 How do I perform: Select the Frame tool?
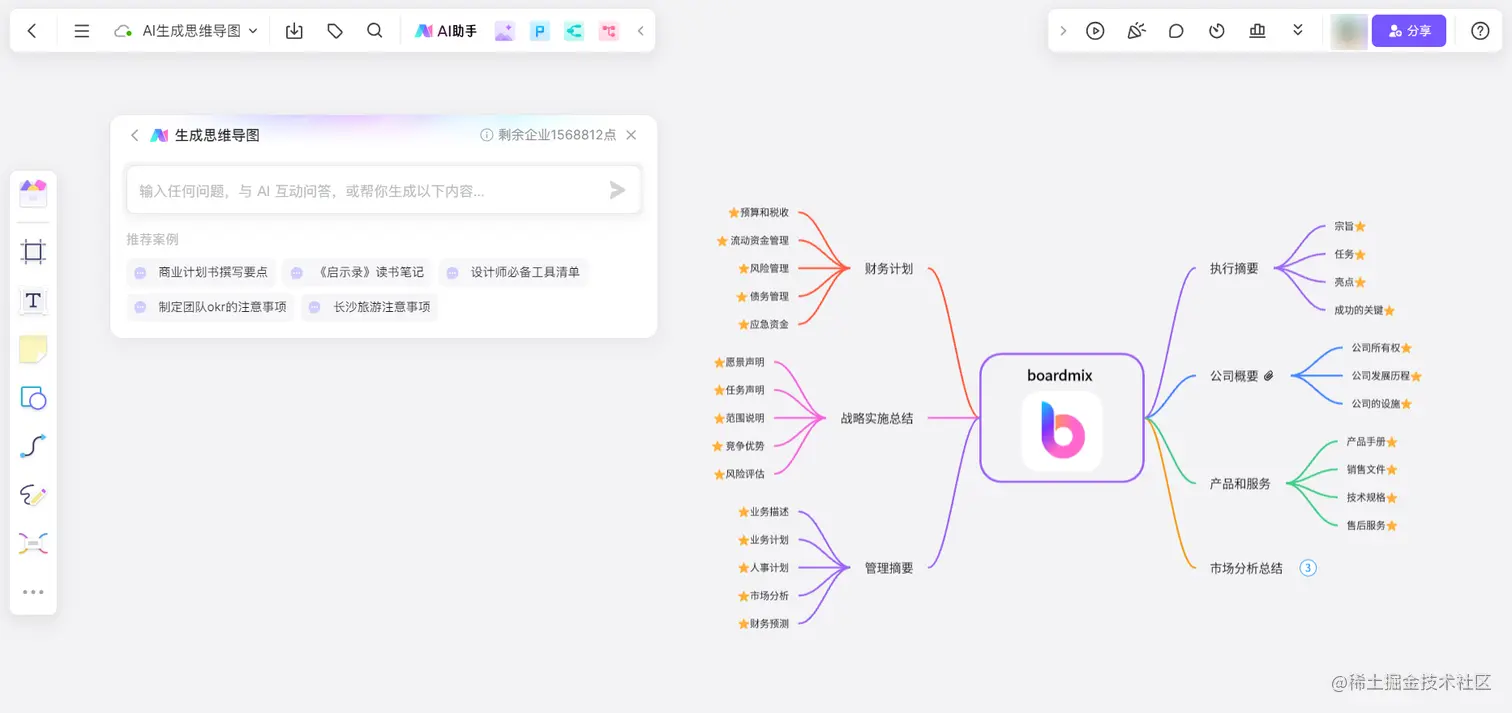(x=33, y=252)
